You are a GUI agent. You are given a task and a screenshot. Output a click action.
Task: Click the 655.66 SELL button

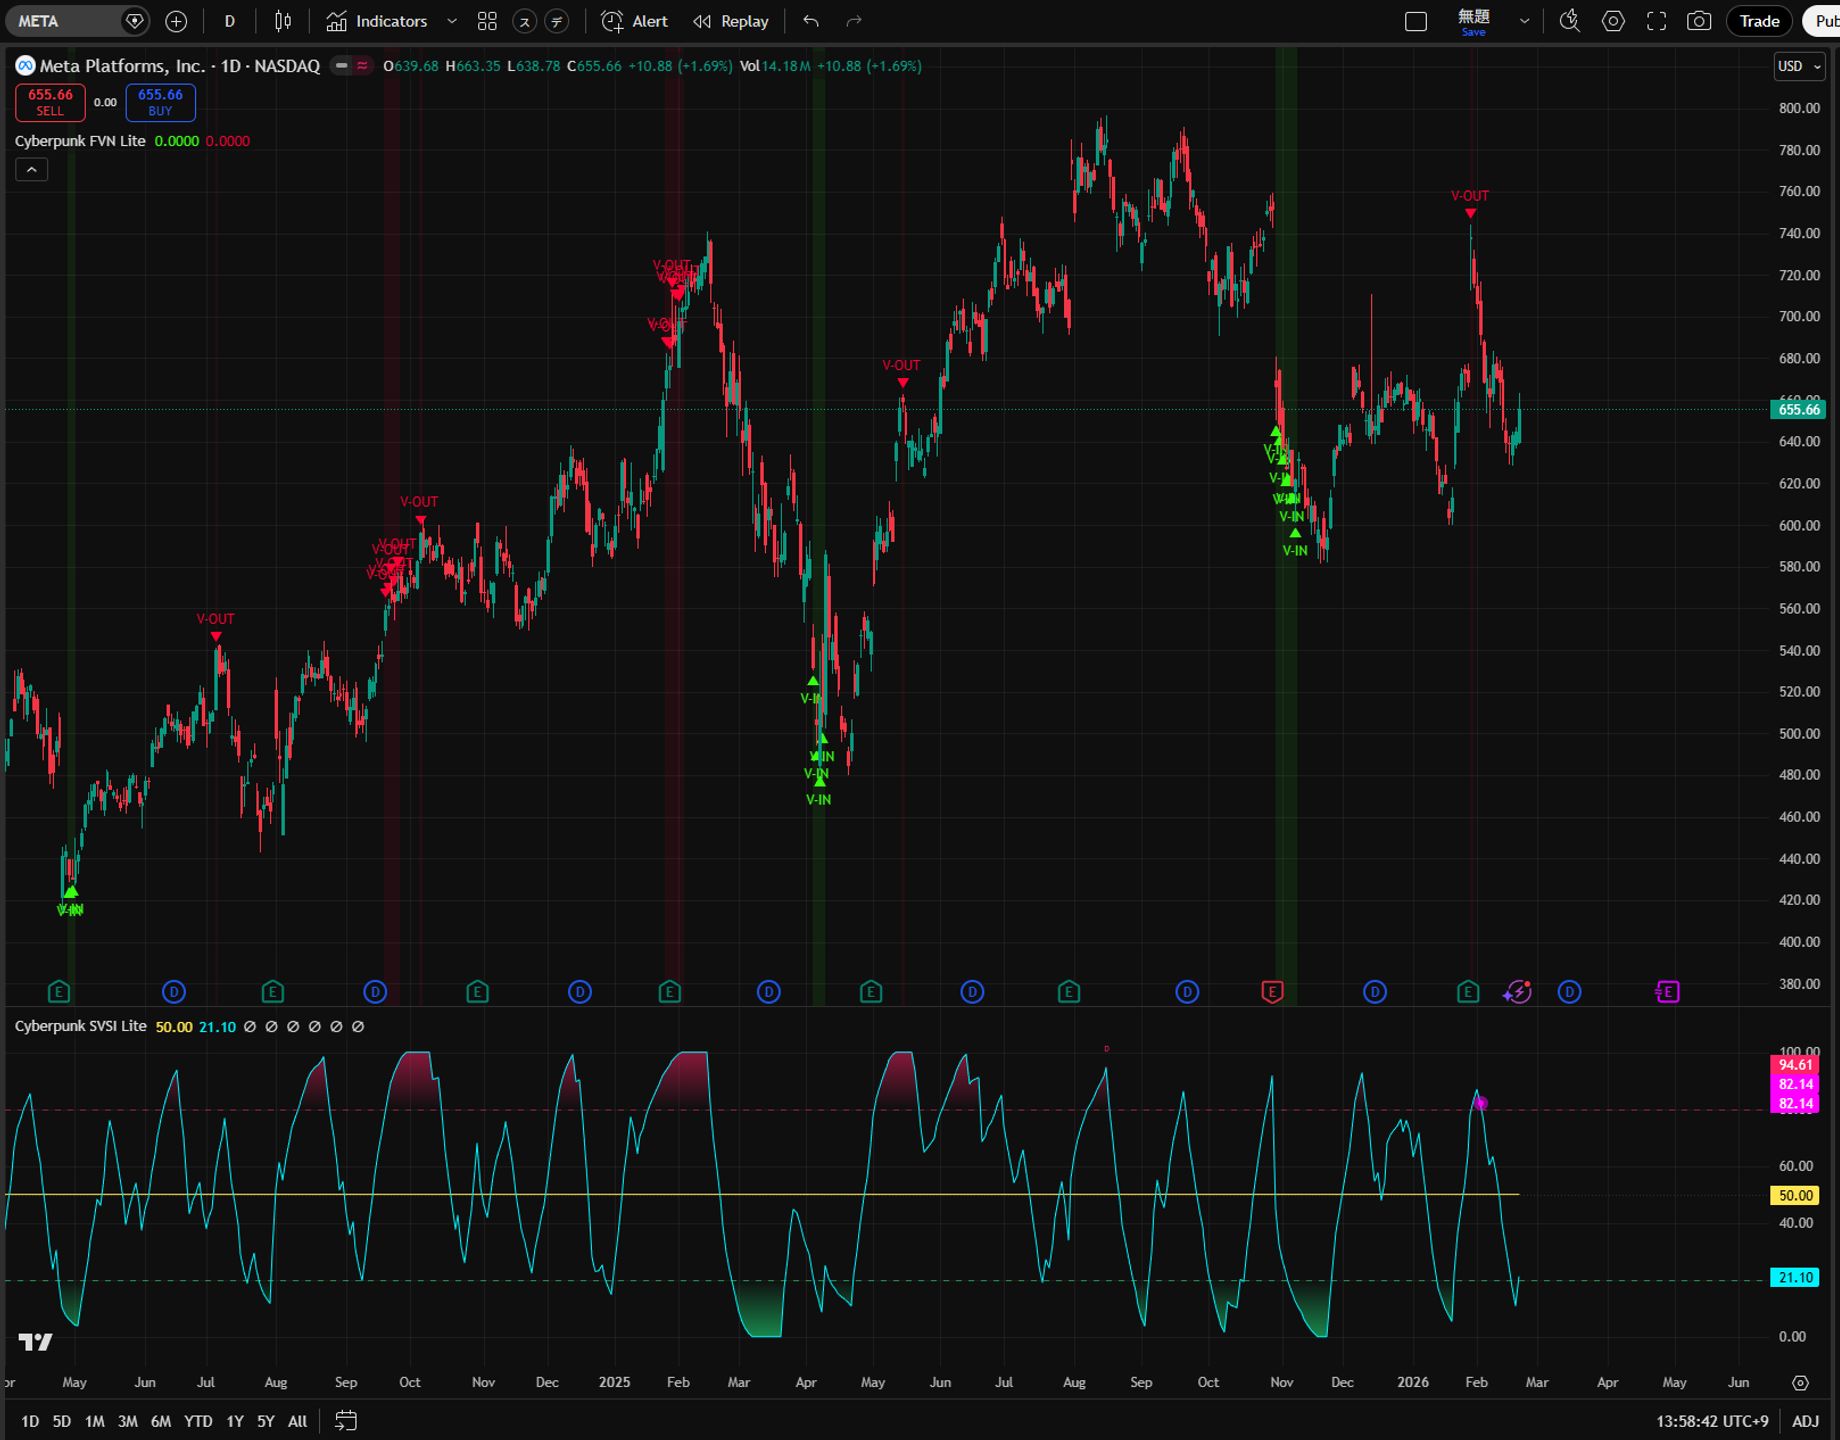click(50, 102)
